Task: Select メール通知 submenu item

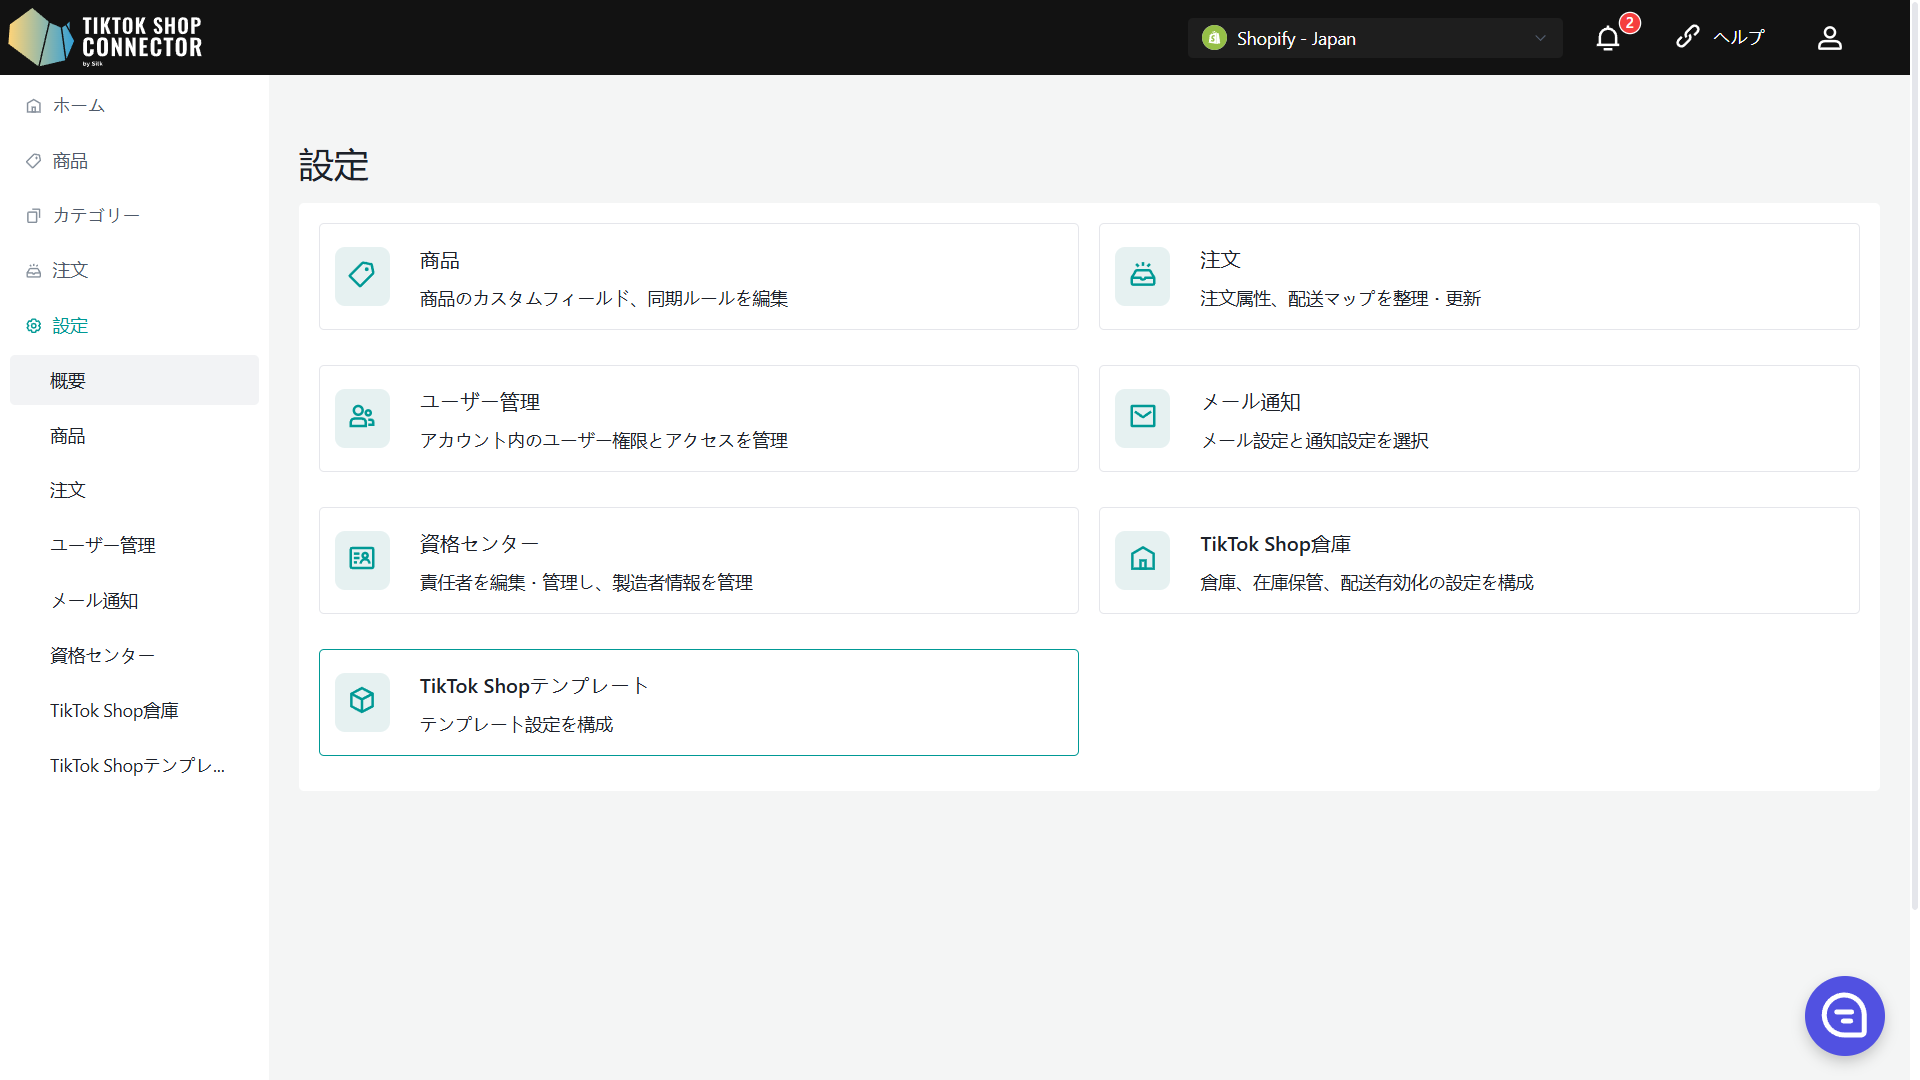Action: 134,601
